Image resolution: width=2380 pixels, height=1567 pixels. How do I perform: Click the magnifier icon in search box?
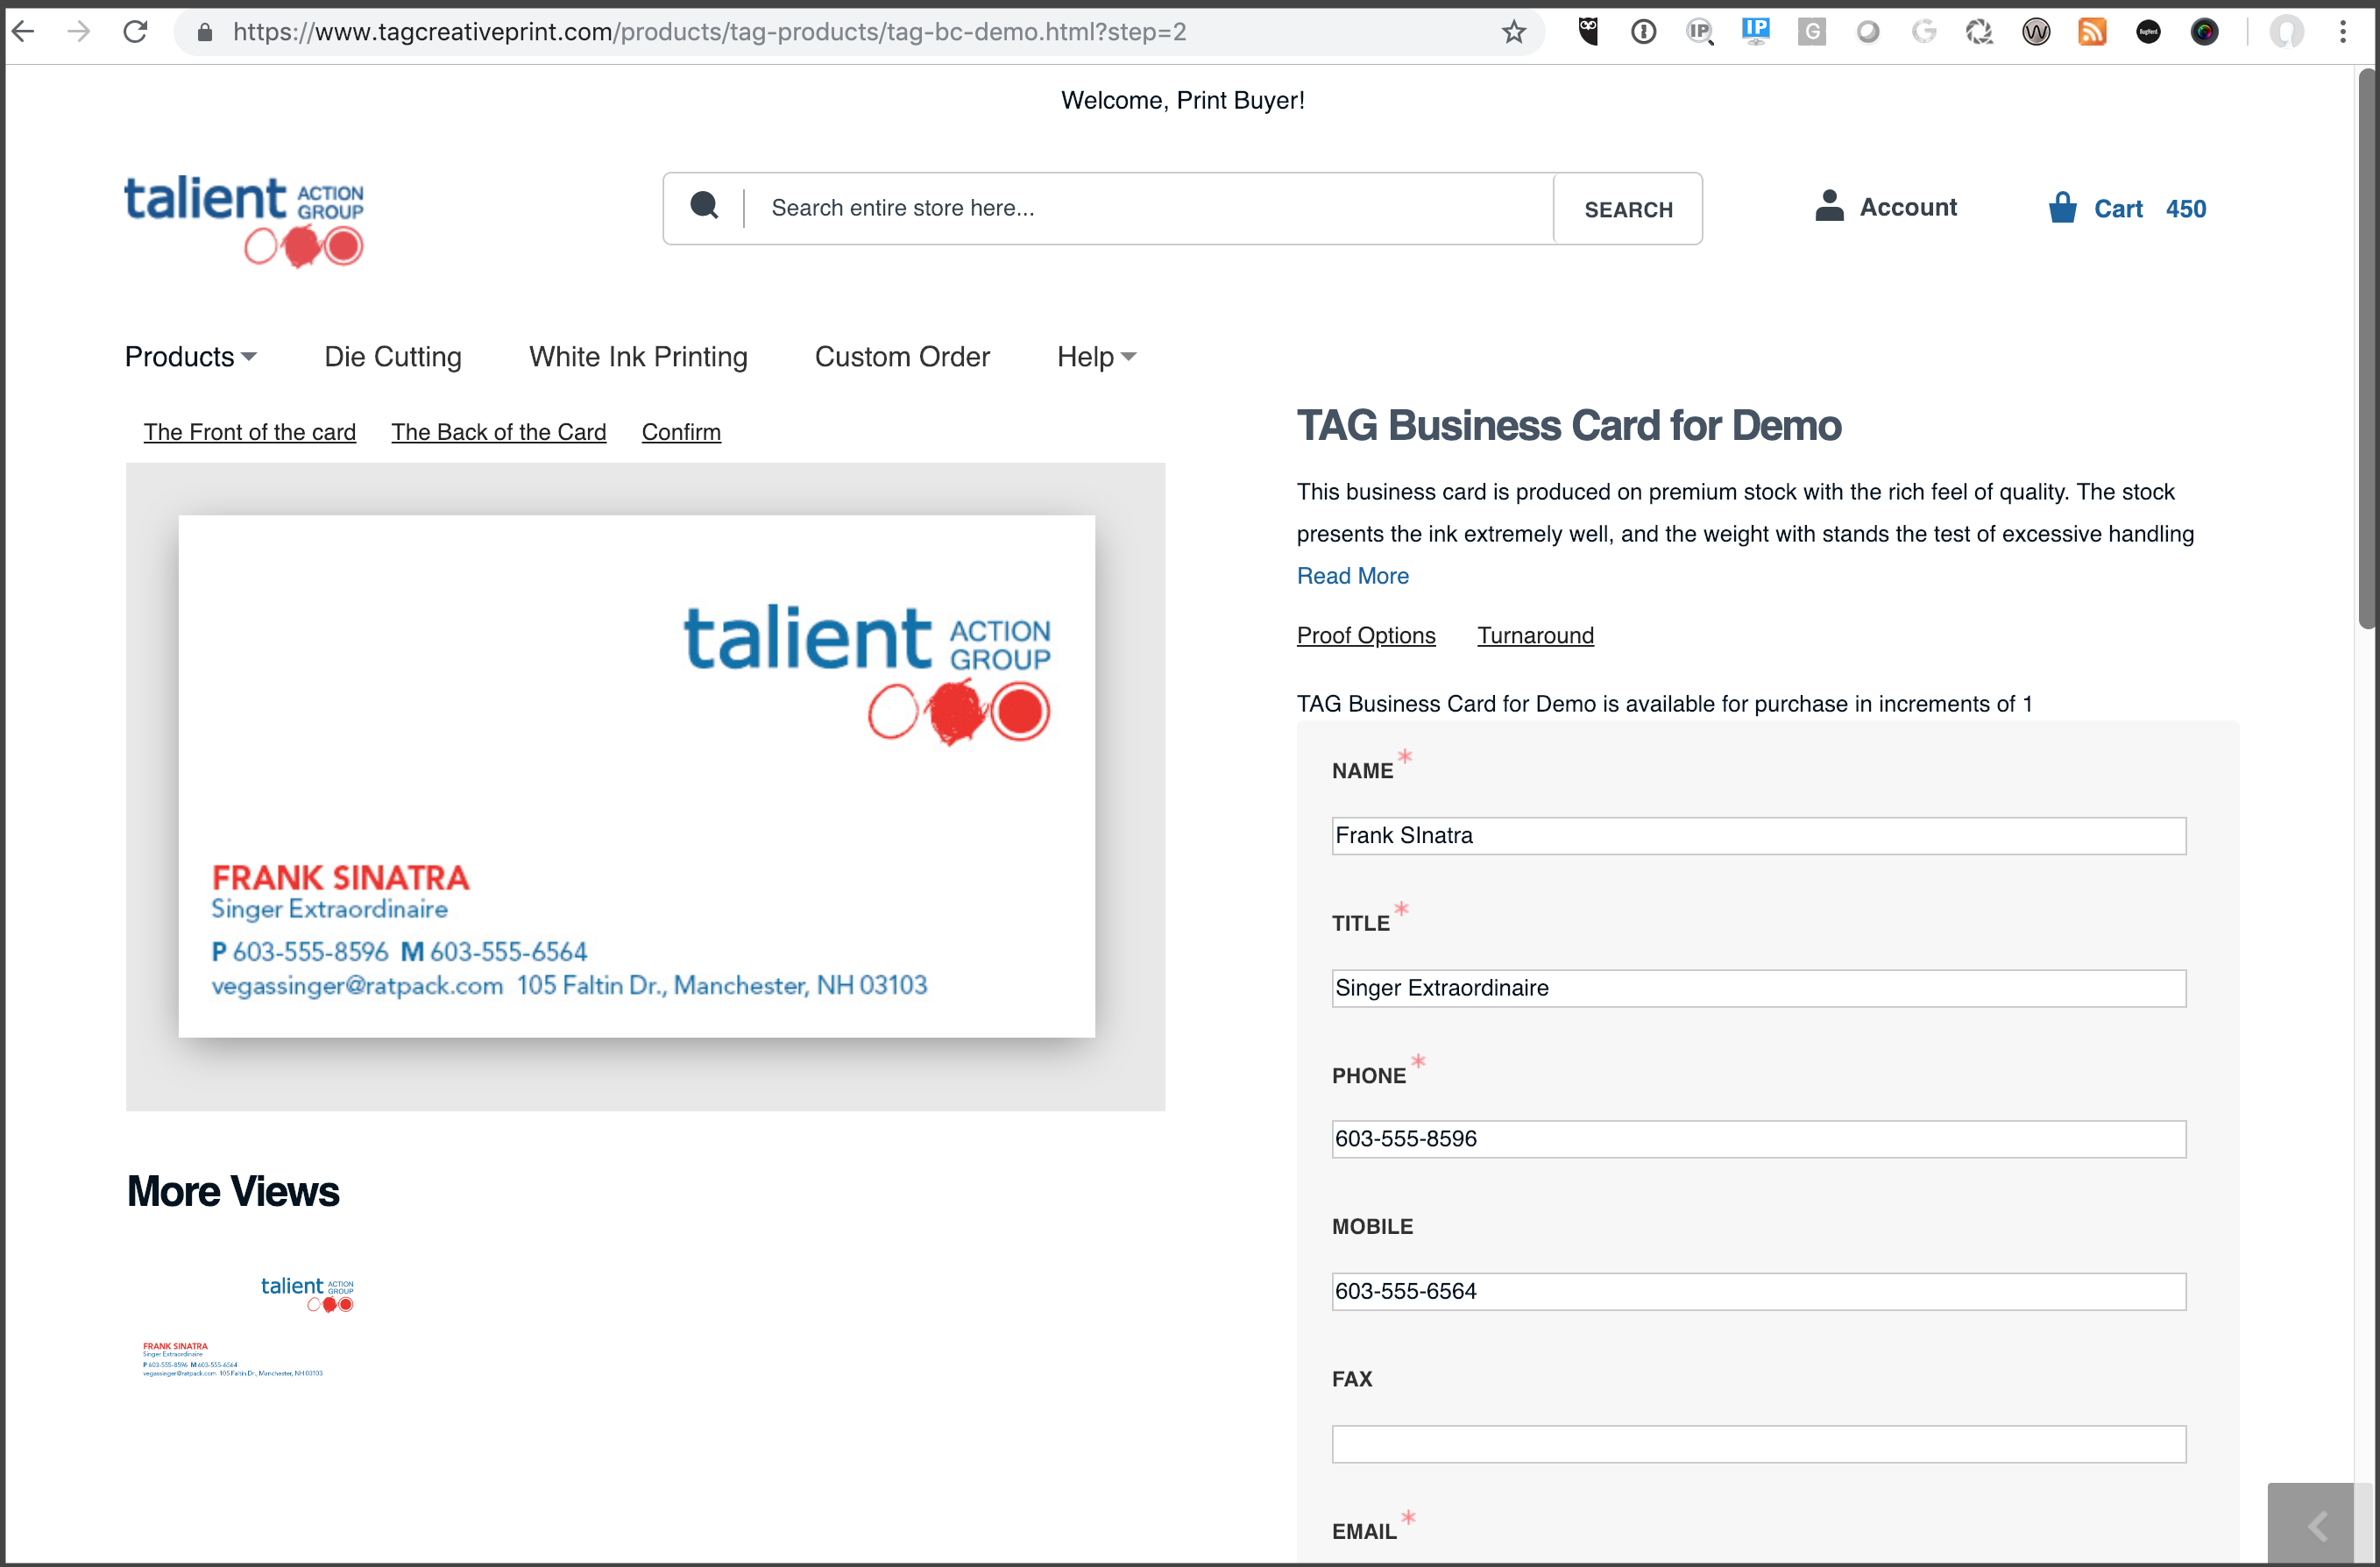[704, 206]
